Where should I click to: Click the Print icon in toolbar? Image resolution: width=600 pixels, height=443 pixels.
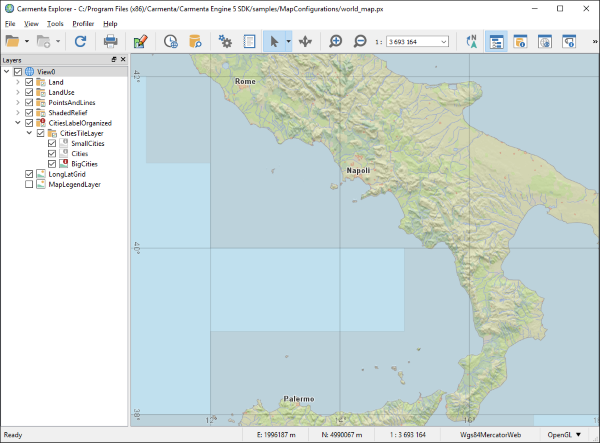(111, 42)
